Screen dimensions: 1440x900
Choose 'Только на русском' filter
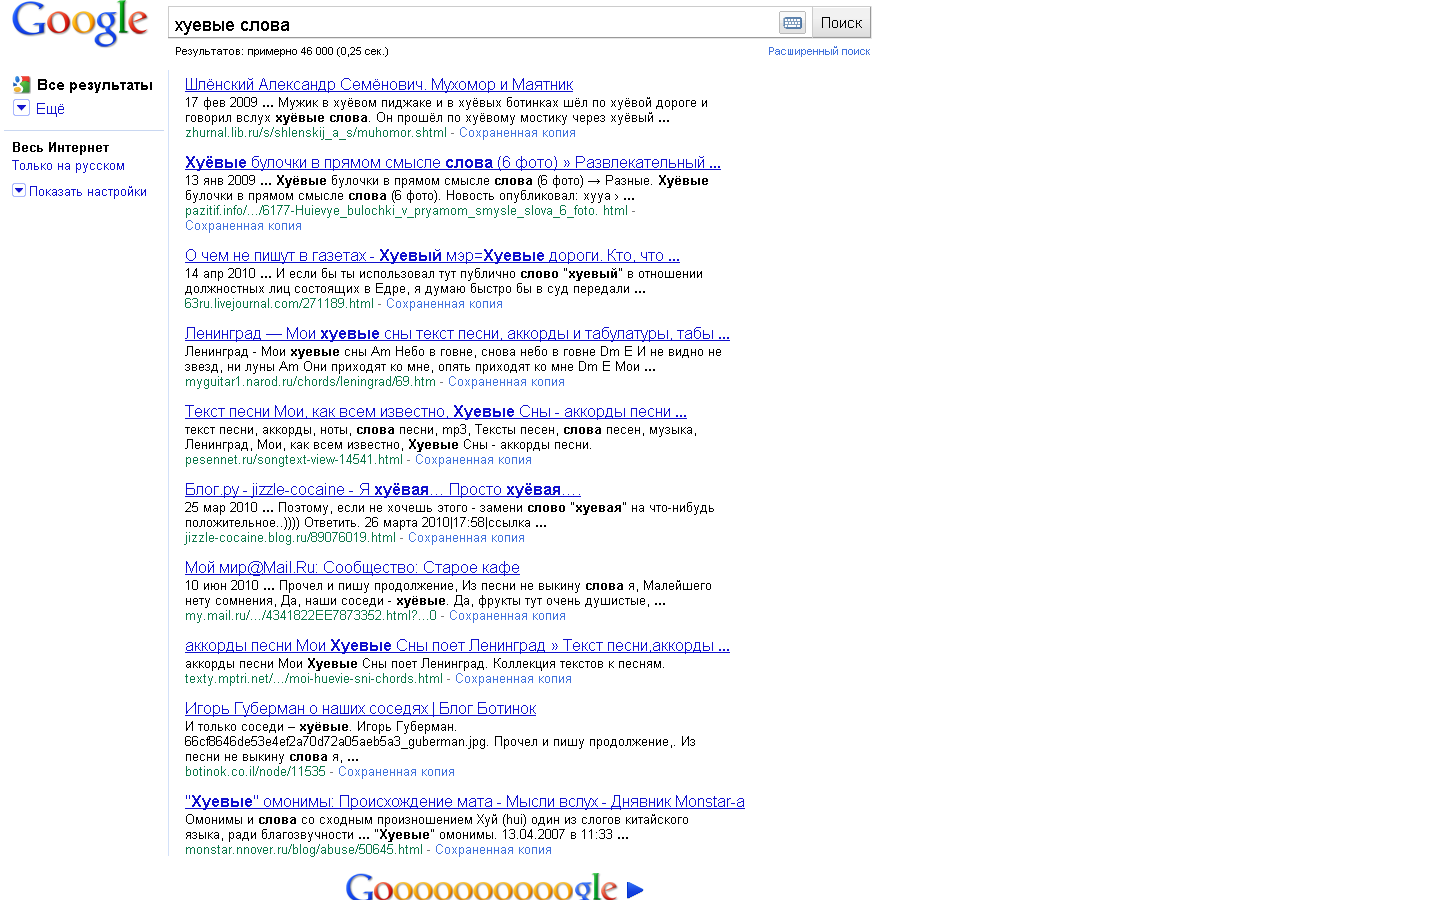[68, 166]
